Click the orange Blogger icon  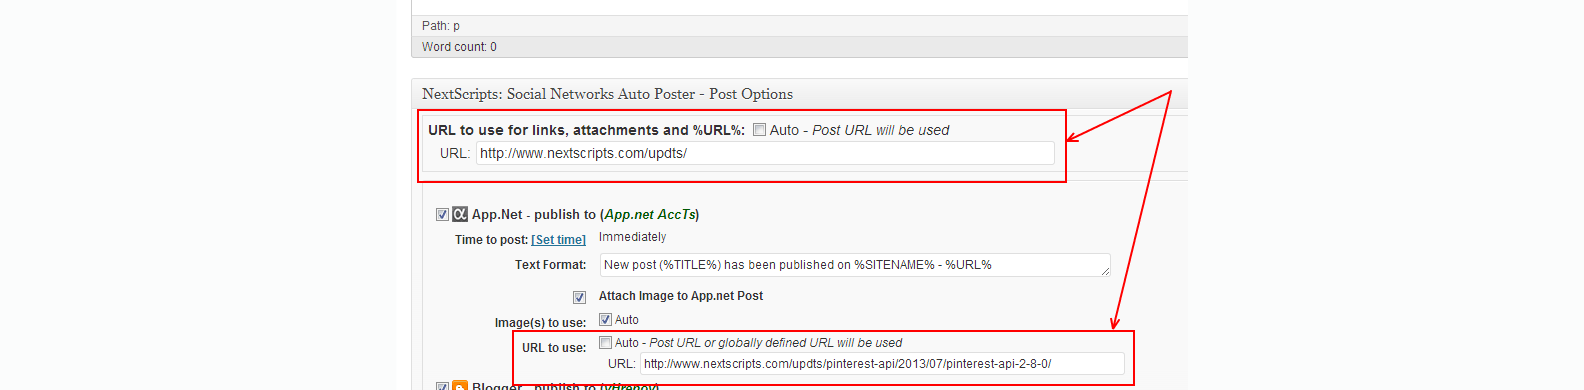460,385
